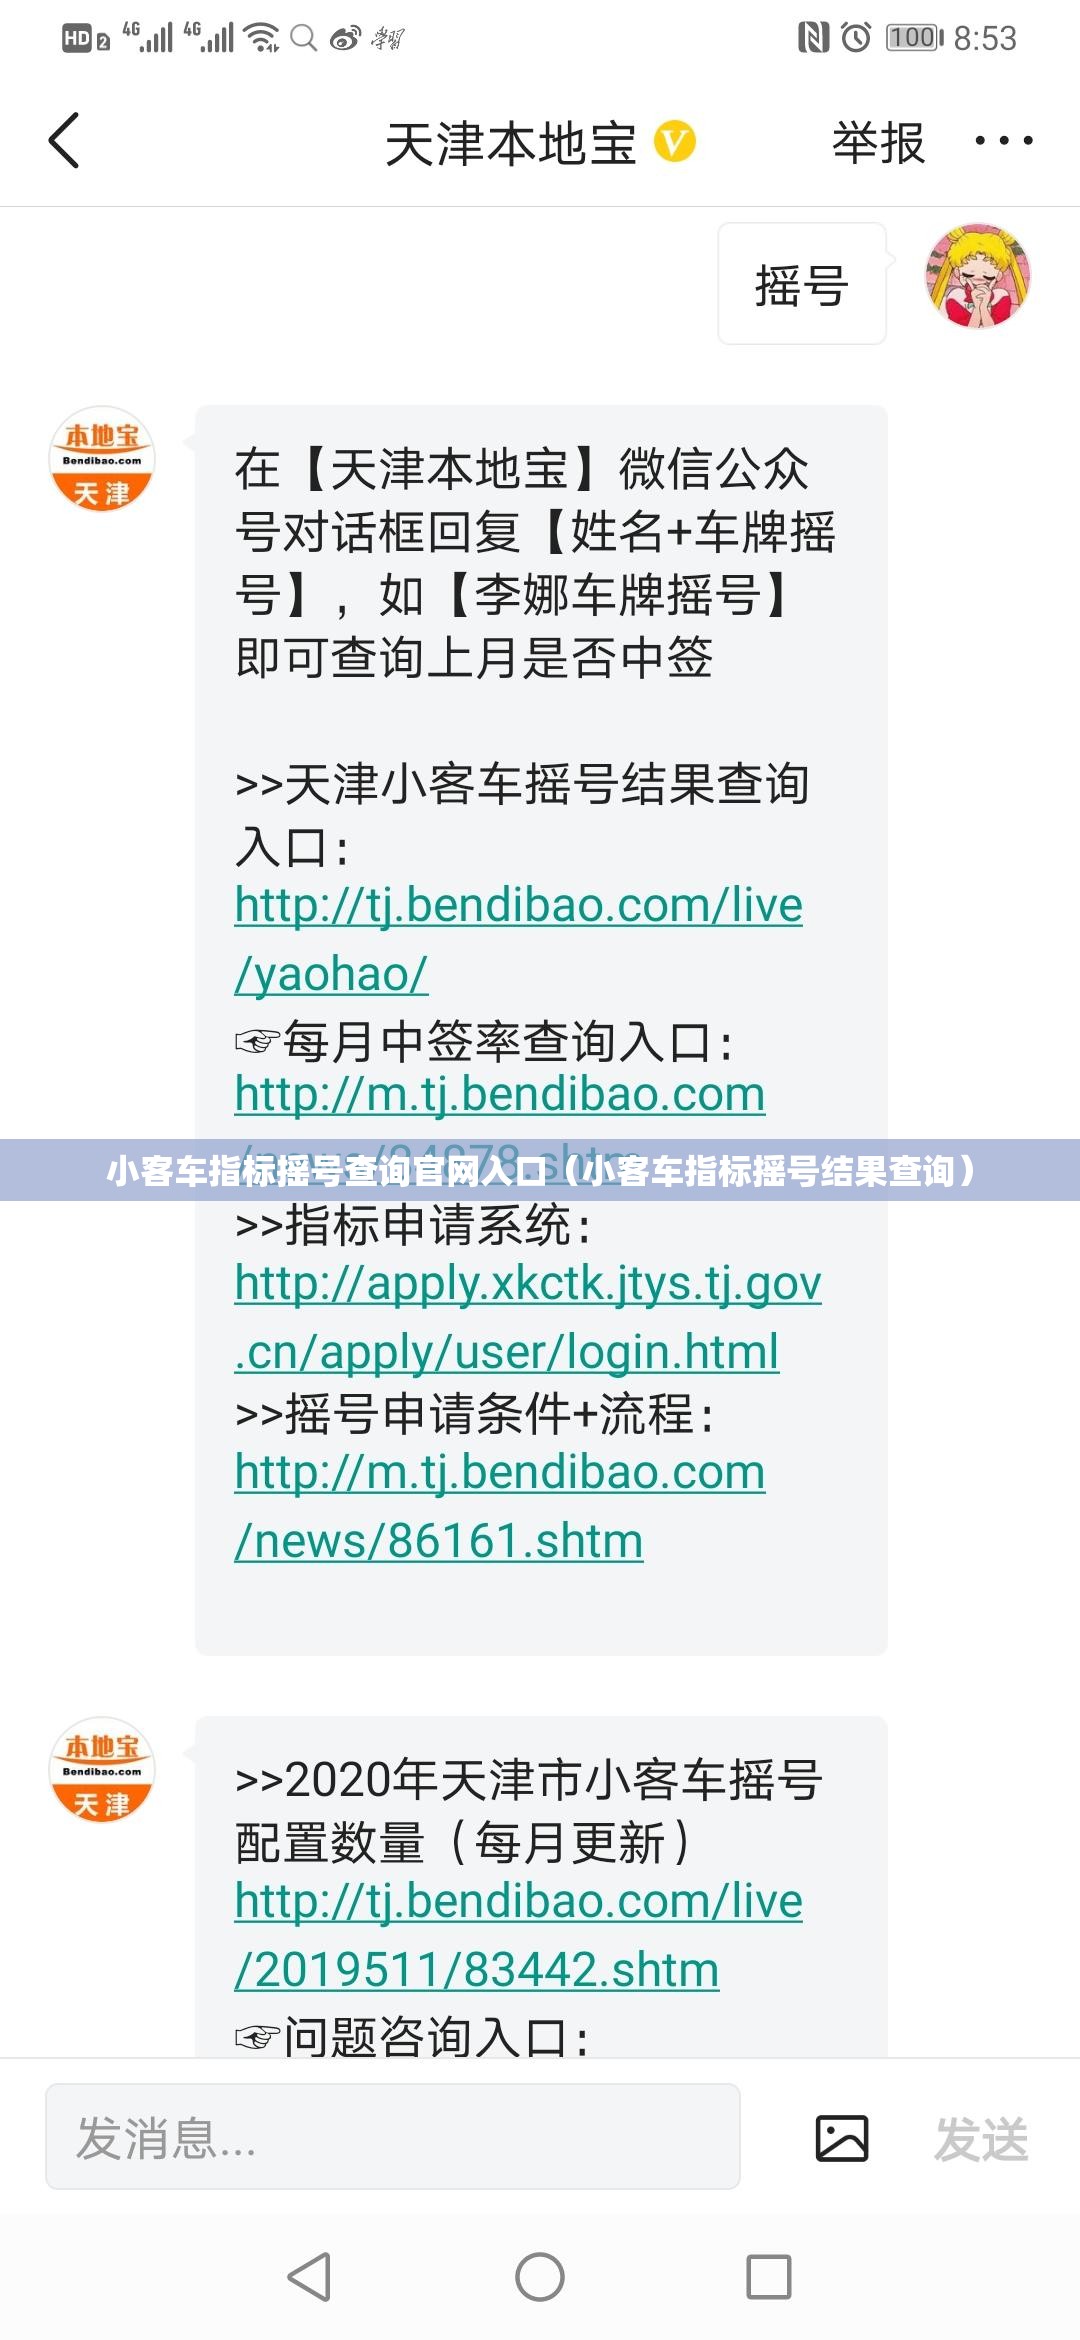Open the first 本地宝 天津 sender avatar
This screenshot has height=2340, width=1080.
[102, 459]
